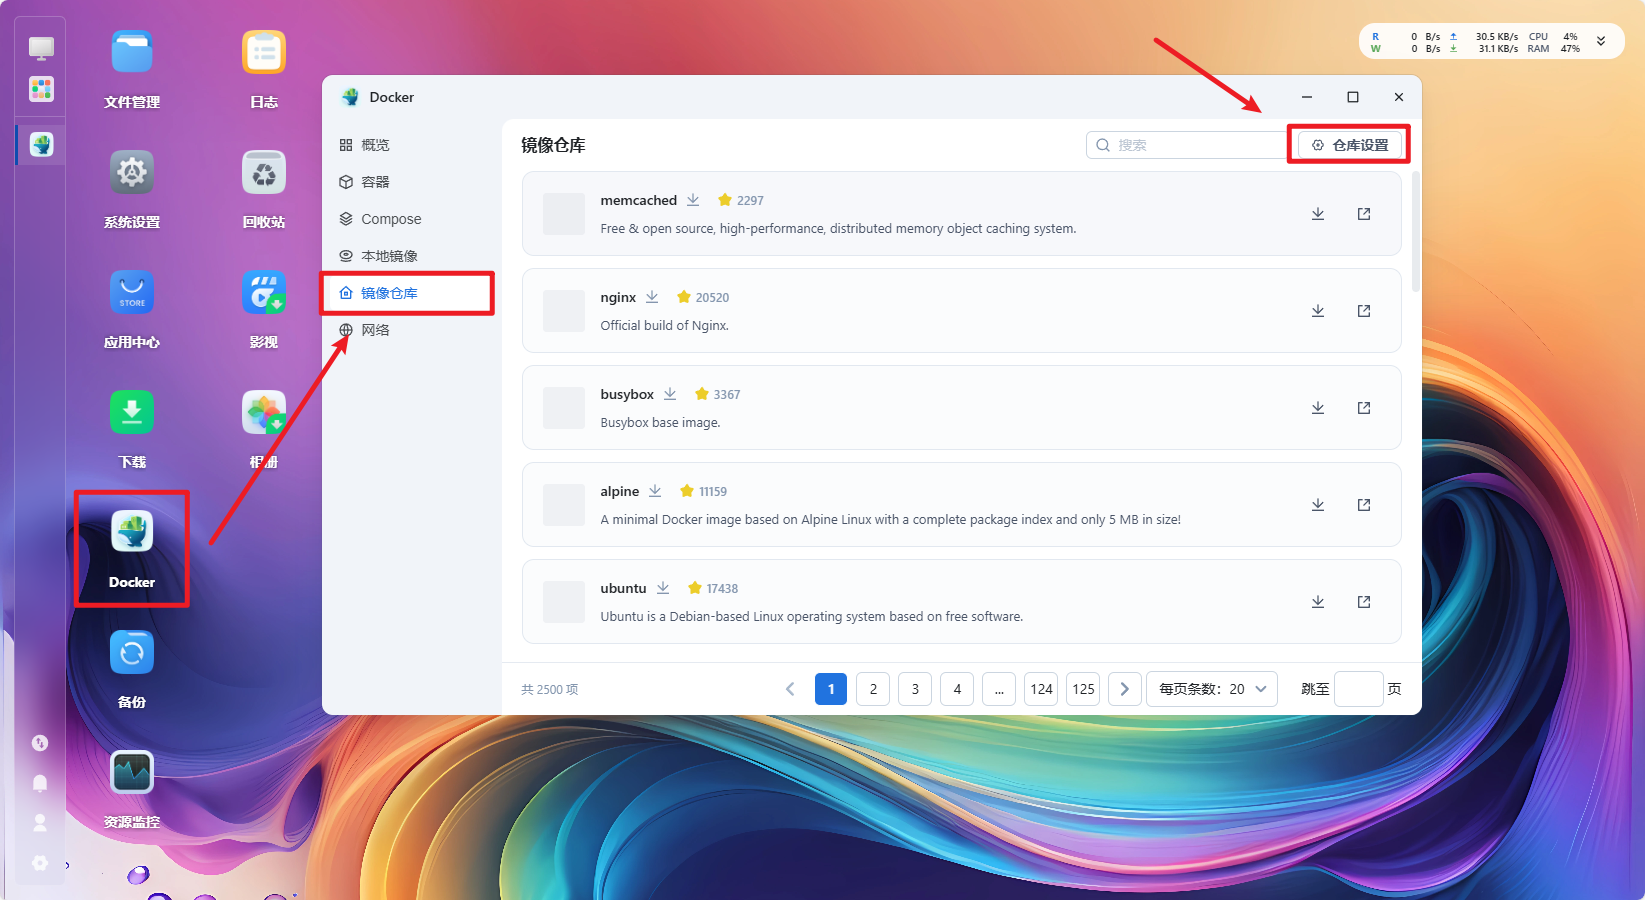Click the image search field
The width and height of the screenshot is (1645, 900).
pos(1190,145)
